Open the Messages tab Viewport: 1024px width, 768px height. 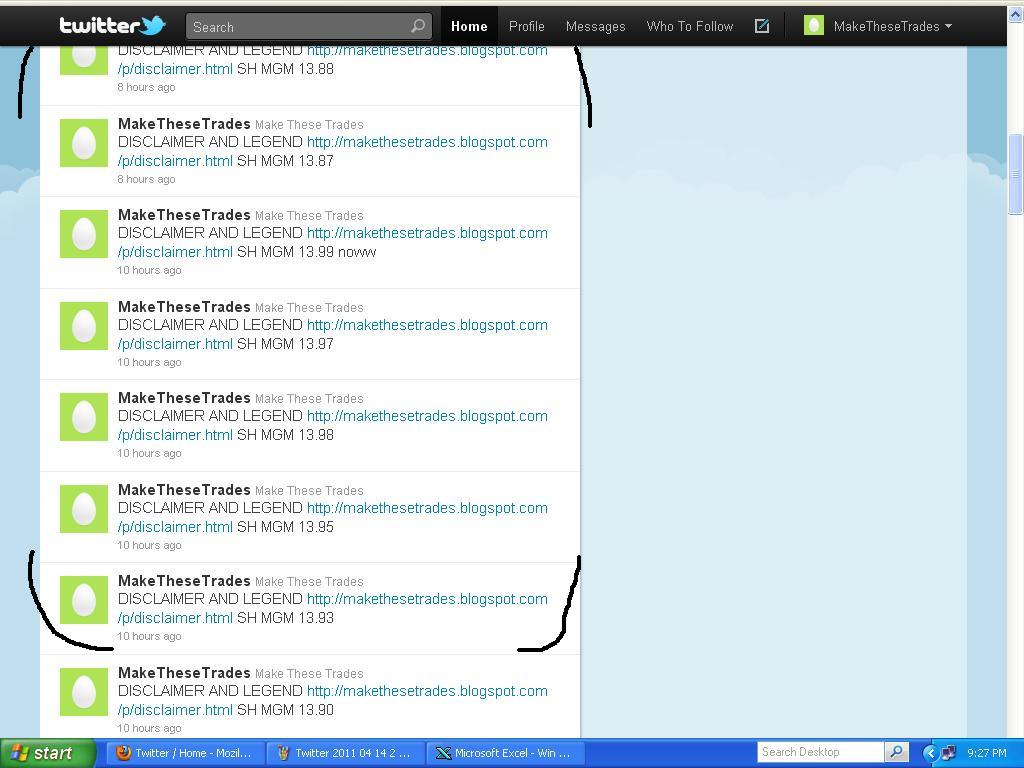[596, 26]
